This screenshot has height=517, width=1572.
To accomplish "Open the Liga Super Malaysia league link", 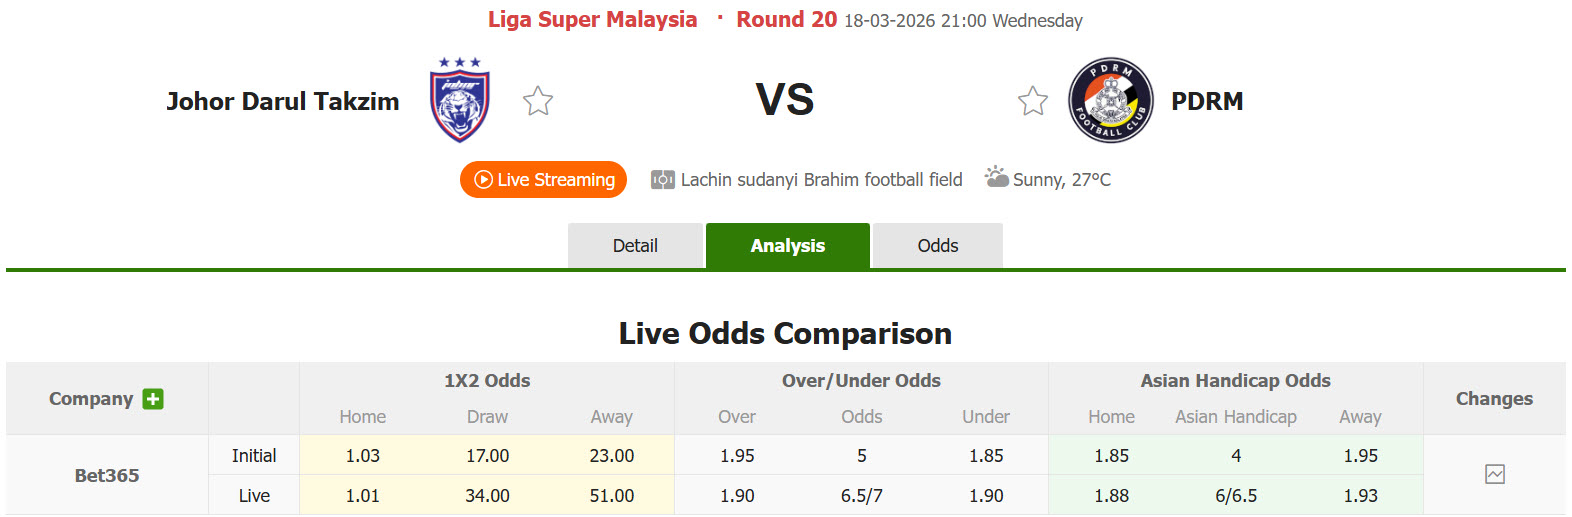I will 592,20.
